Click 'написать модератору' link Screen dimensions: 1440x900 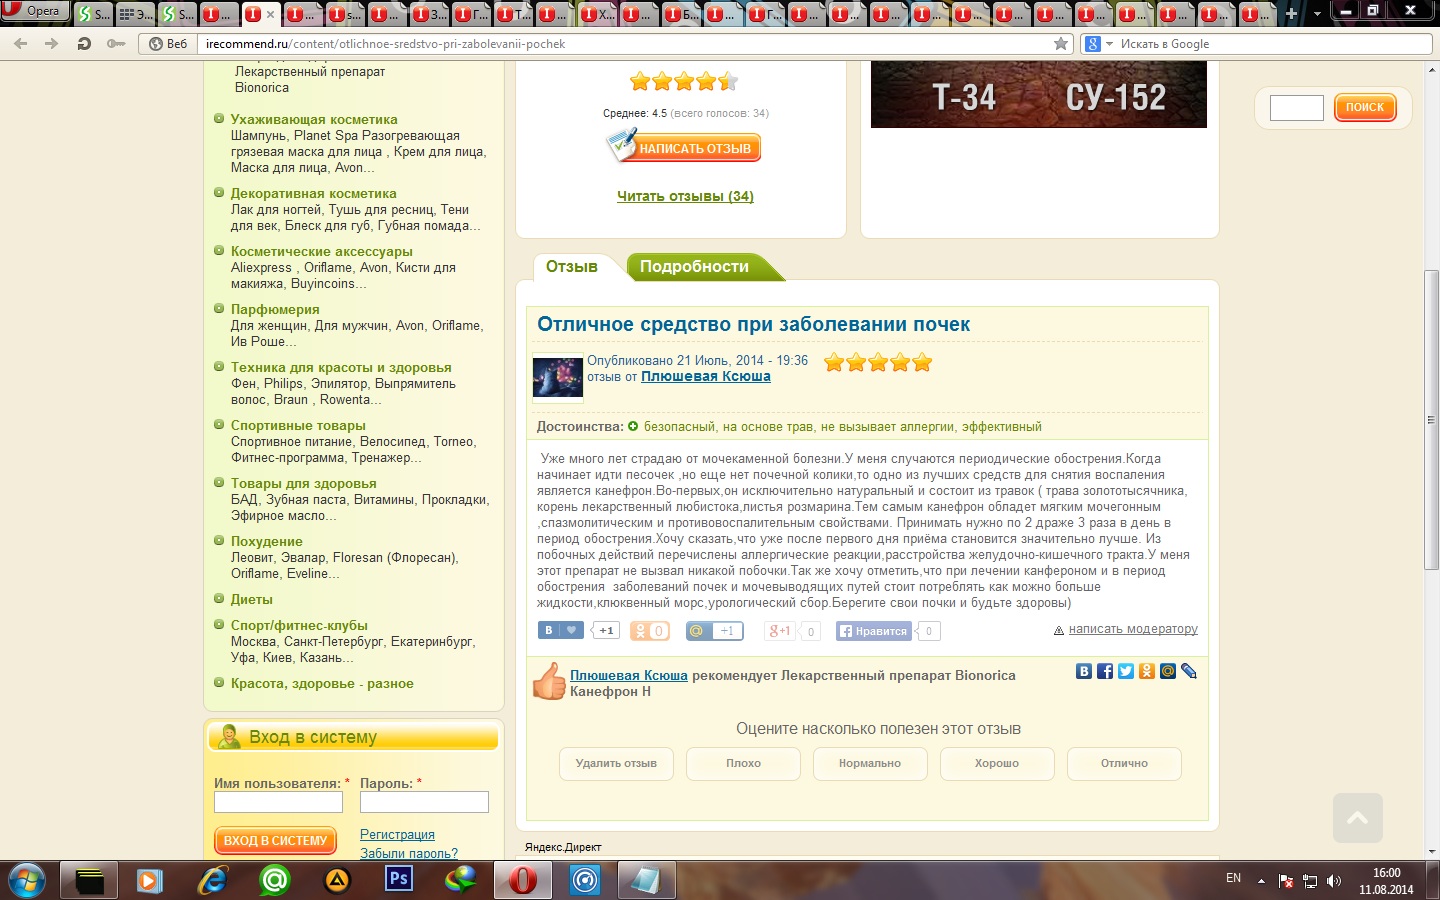click(1133, 629)
